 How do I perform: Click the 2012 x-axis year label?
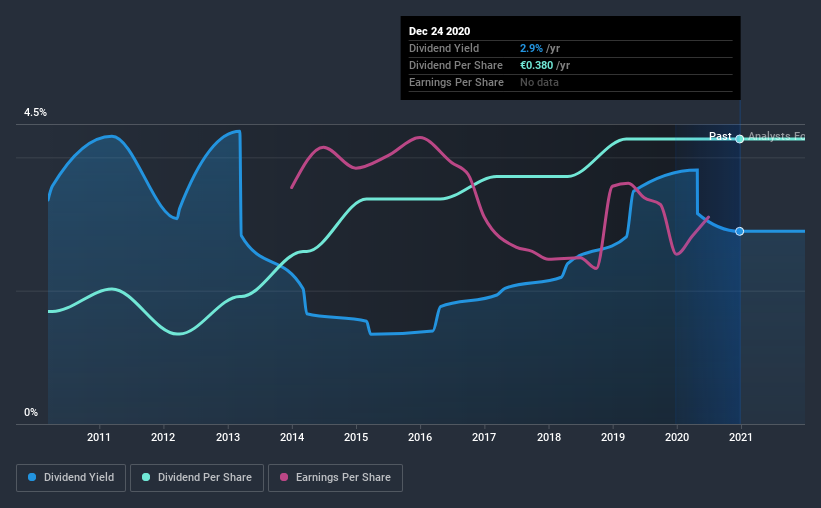[163, 437]
